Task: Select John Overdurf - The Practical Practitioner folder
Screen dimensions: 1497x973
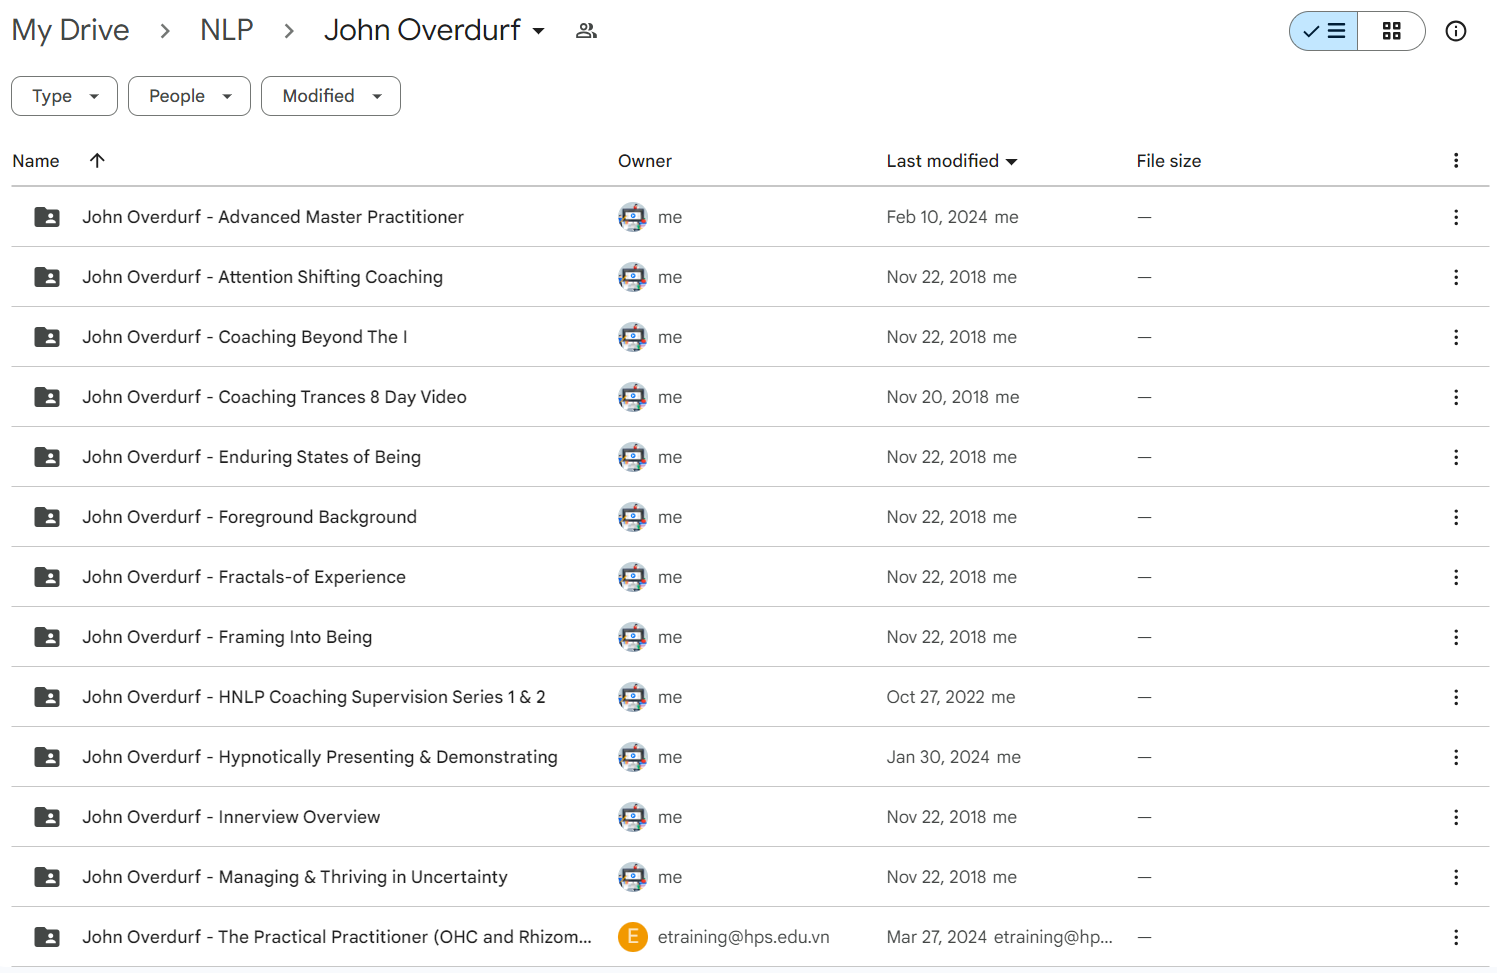Action: point(337,937)
